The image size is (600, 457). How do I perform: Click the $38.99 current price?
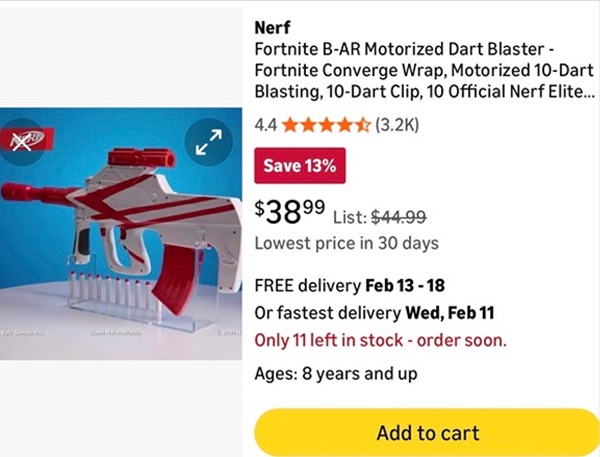point(289,211)
